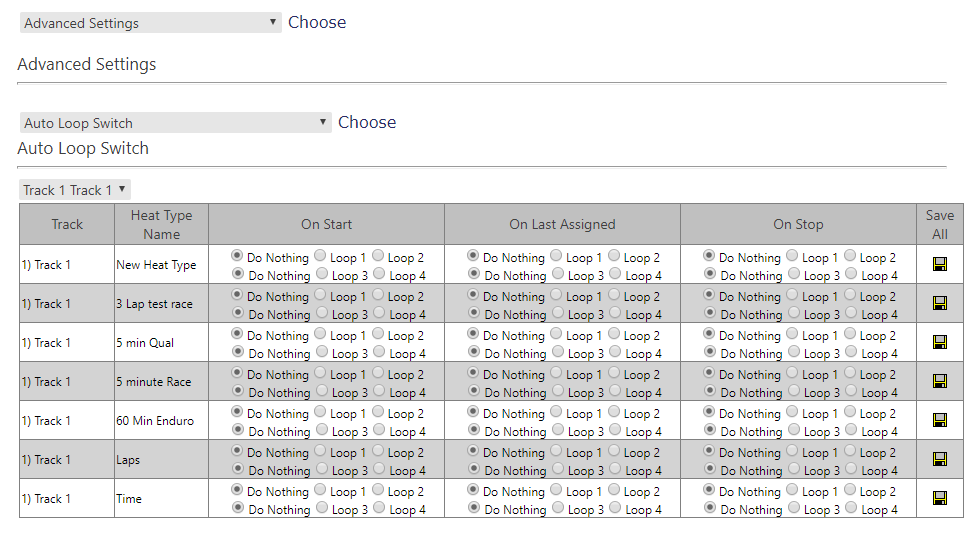Click Choose next to Advanced Settings

pyautogui.click(x=317, y=22)
